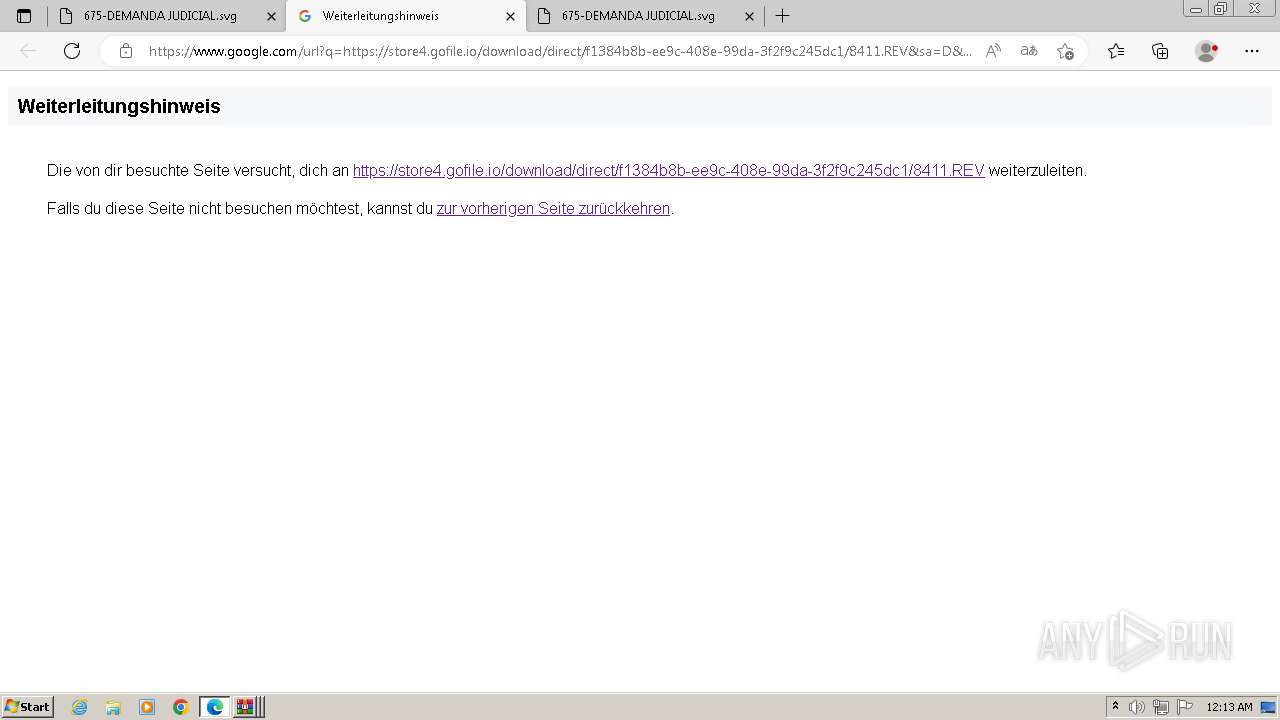Image resolution: width=1280 pixels, height=720 pixels.
Task: Click the Weiterleitungshinweis heading
Action: click(x=119, y=106)
